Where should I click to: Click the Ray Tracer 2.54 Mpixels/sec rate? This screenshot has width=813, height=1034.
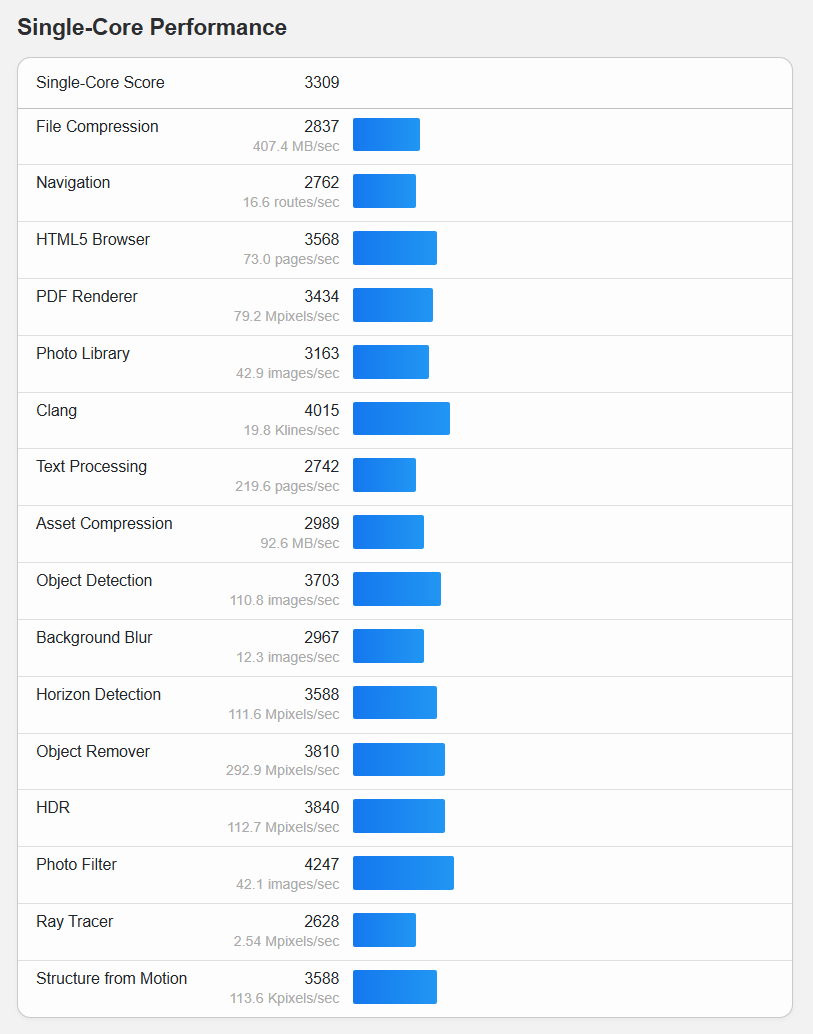point(286,941)
